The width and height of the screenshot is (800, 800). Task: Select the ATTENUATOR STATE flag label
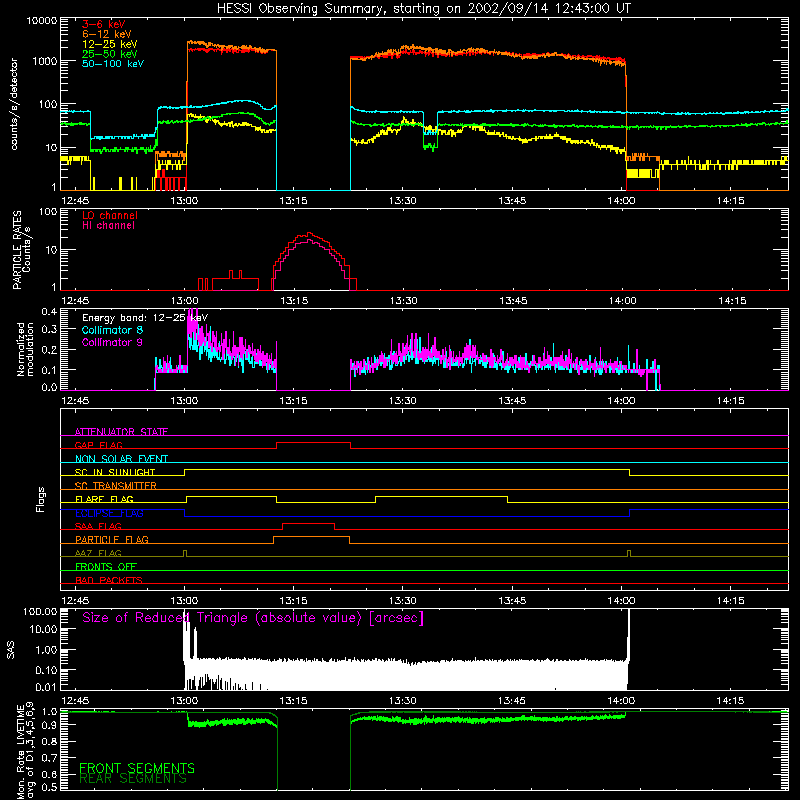click(x=121, y=432)
